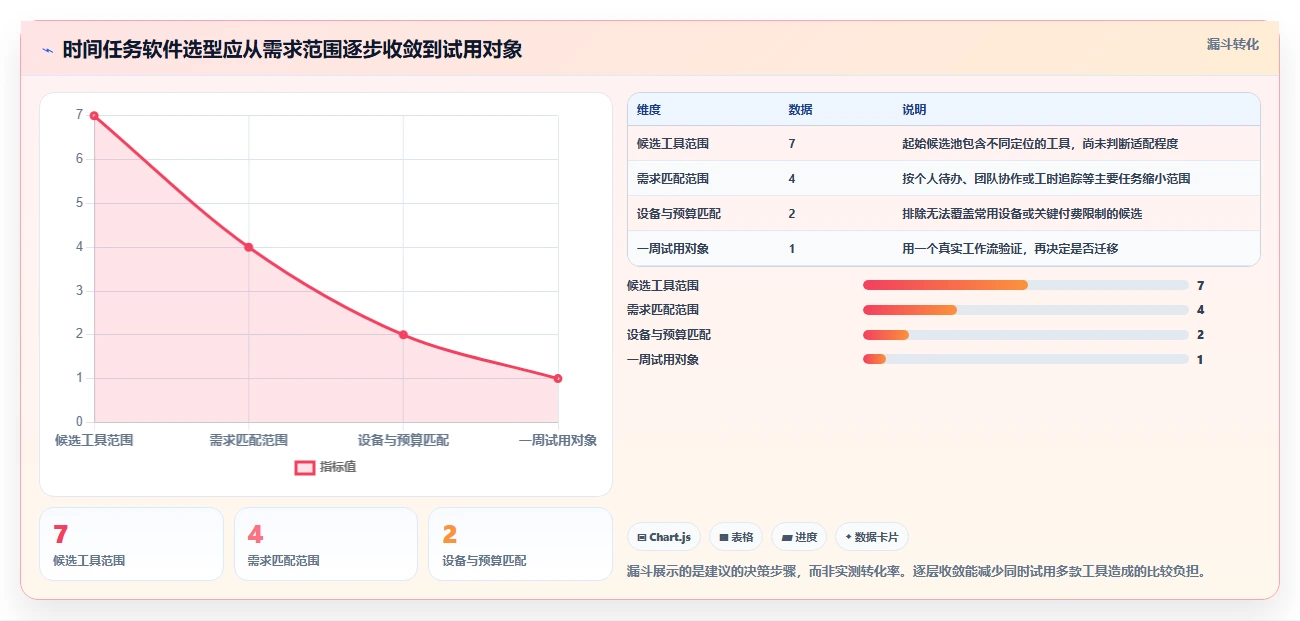Open the stat card showing 7 候选工具范围
Image resolution: width=1300 pixels, height=621 pixels.
[x=131, y=544]
